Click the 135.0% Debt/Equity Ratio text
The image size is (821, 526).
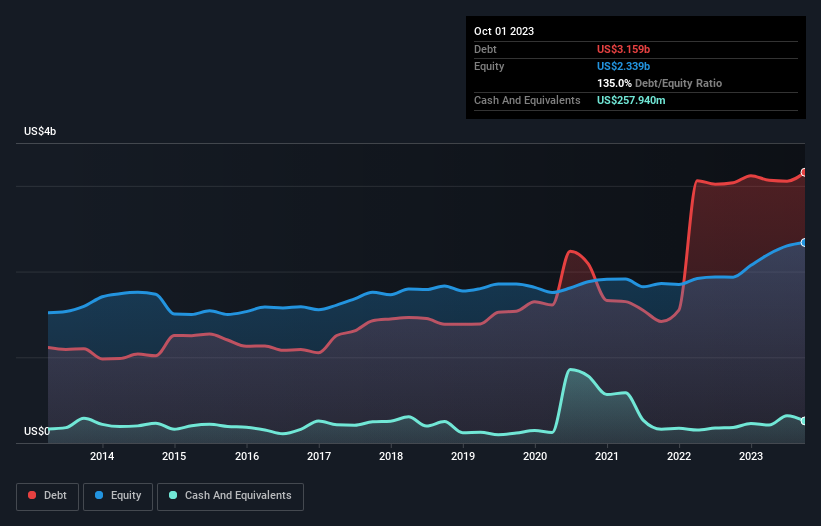[x=659, y=83]
